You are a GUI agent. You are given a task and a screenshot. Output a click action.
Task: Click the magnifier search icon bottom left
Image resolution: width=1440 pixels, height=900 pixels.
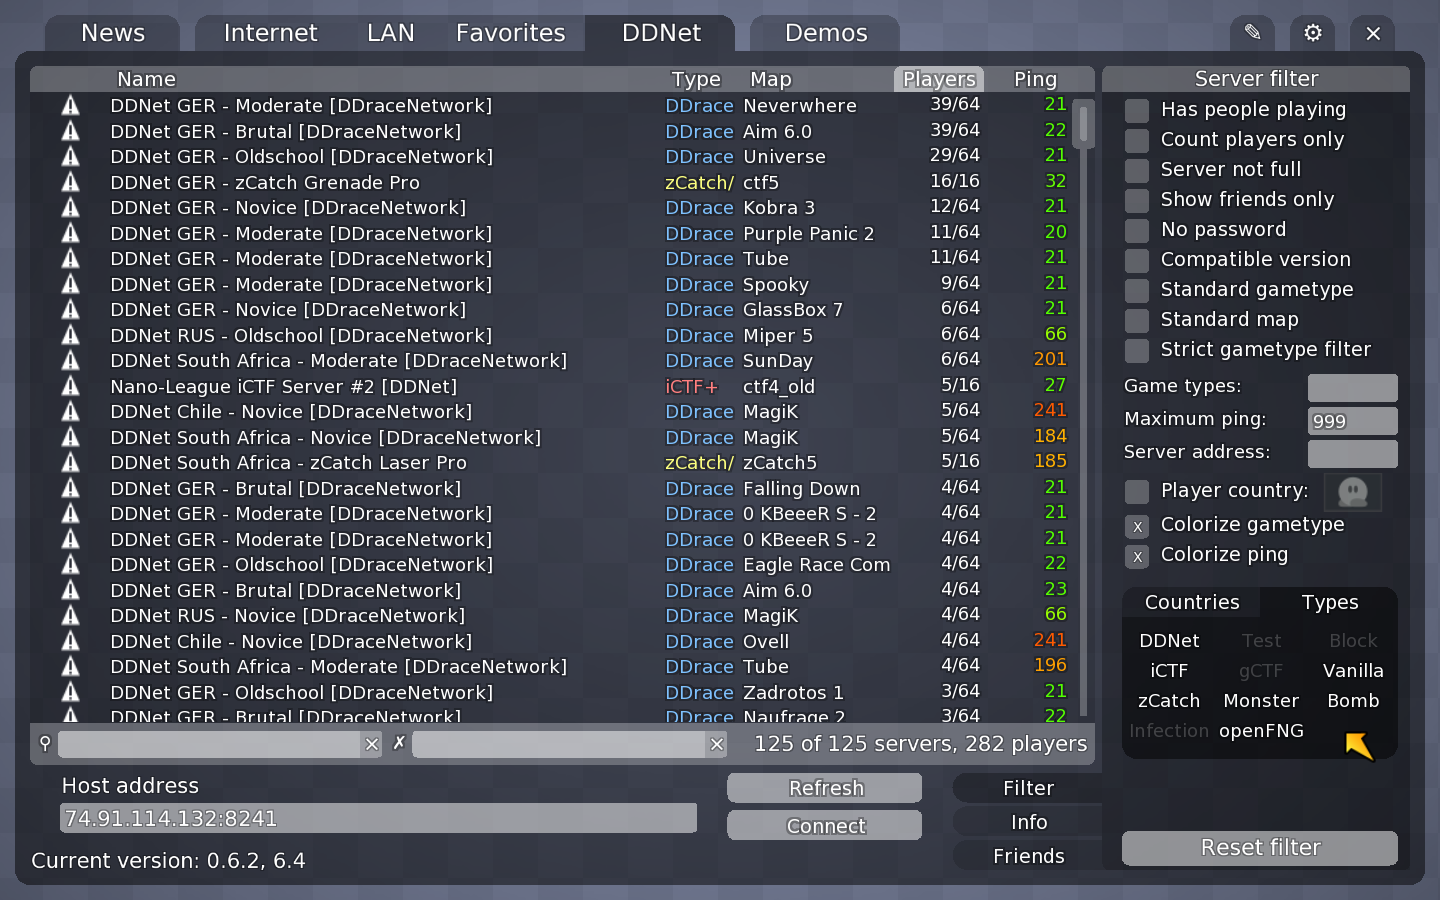pos(45,744)
